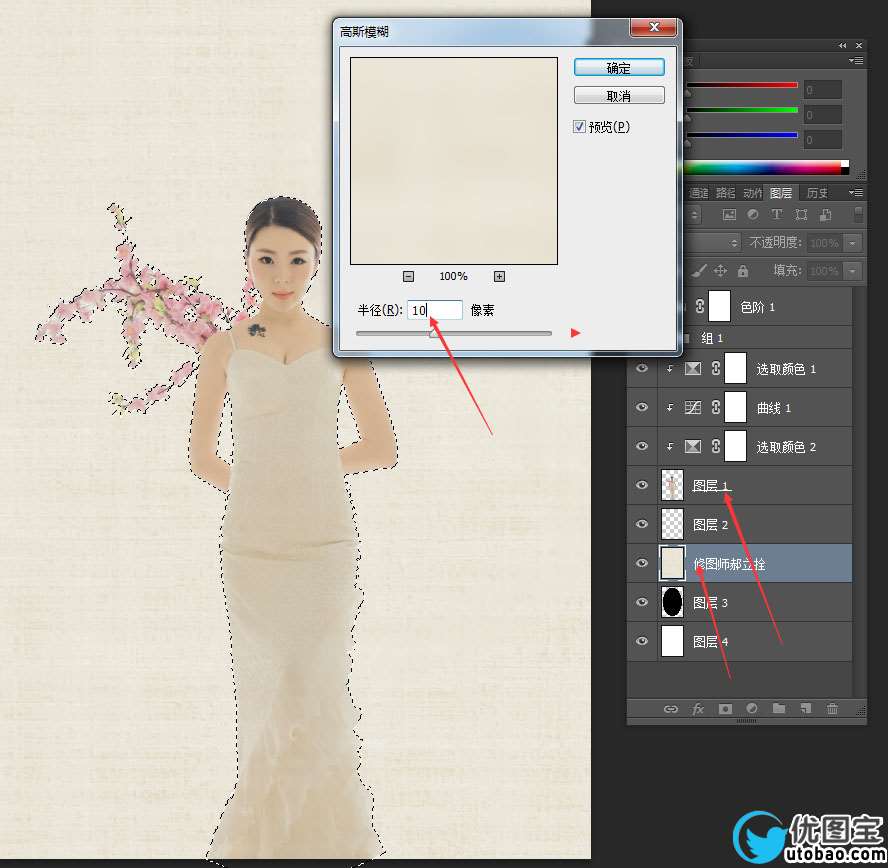Filter layers by shape icon
Screen dimensions: 888x868
(801, 215)
